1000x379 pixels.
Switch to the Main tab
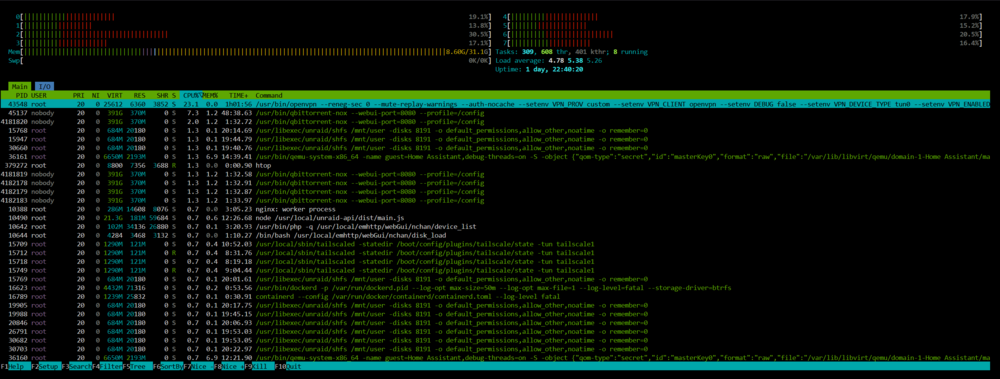20,85
